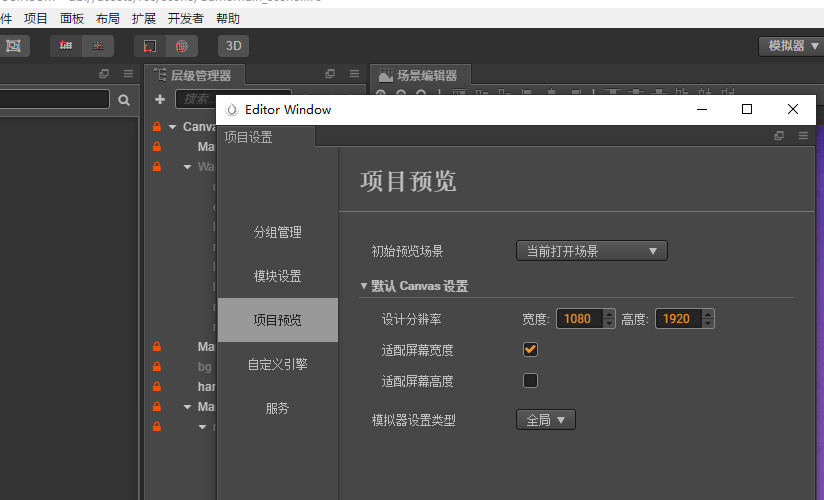Enable the 适配屏幕高度 checkbox

click(530, 380)
